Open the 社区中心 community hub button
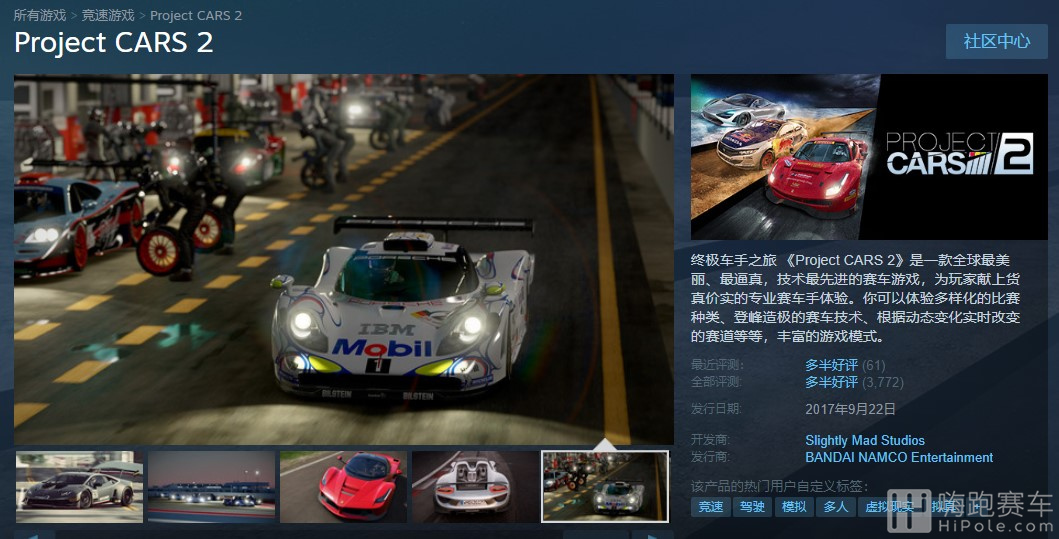This screenshot has width=1059, height=539. click(x=996, y=41)
